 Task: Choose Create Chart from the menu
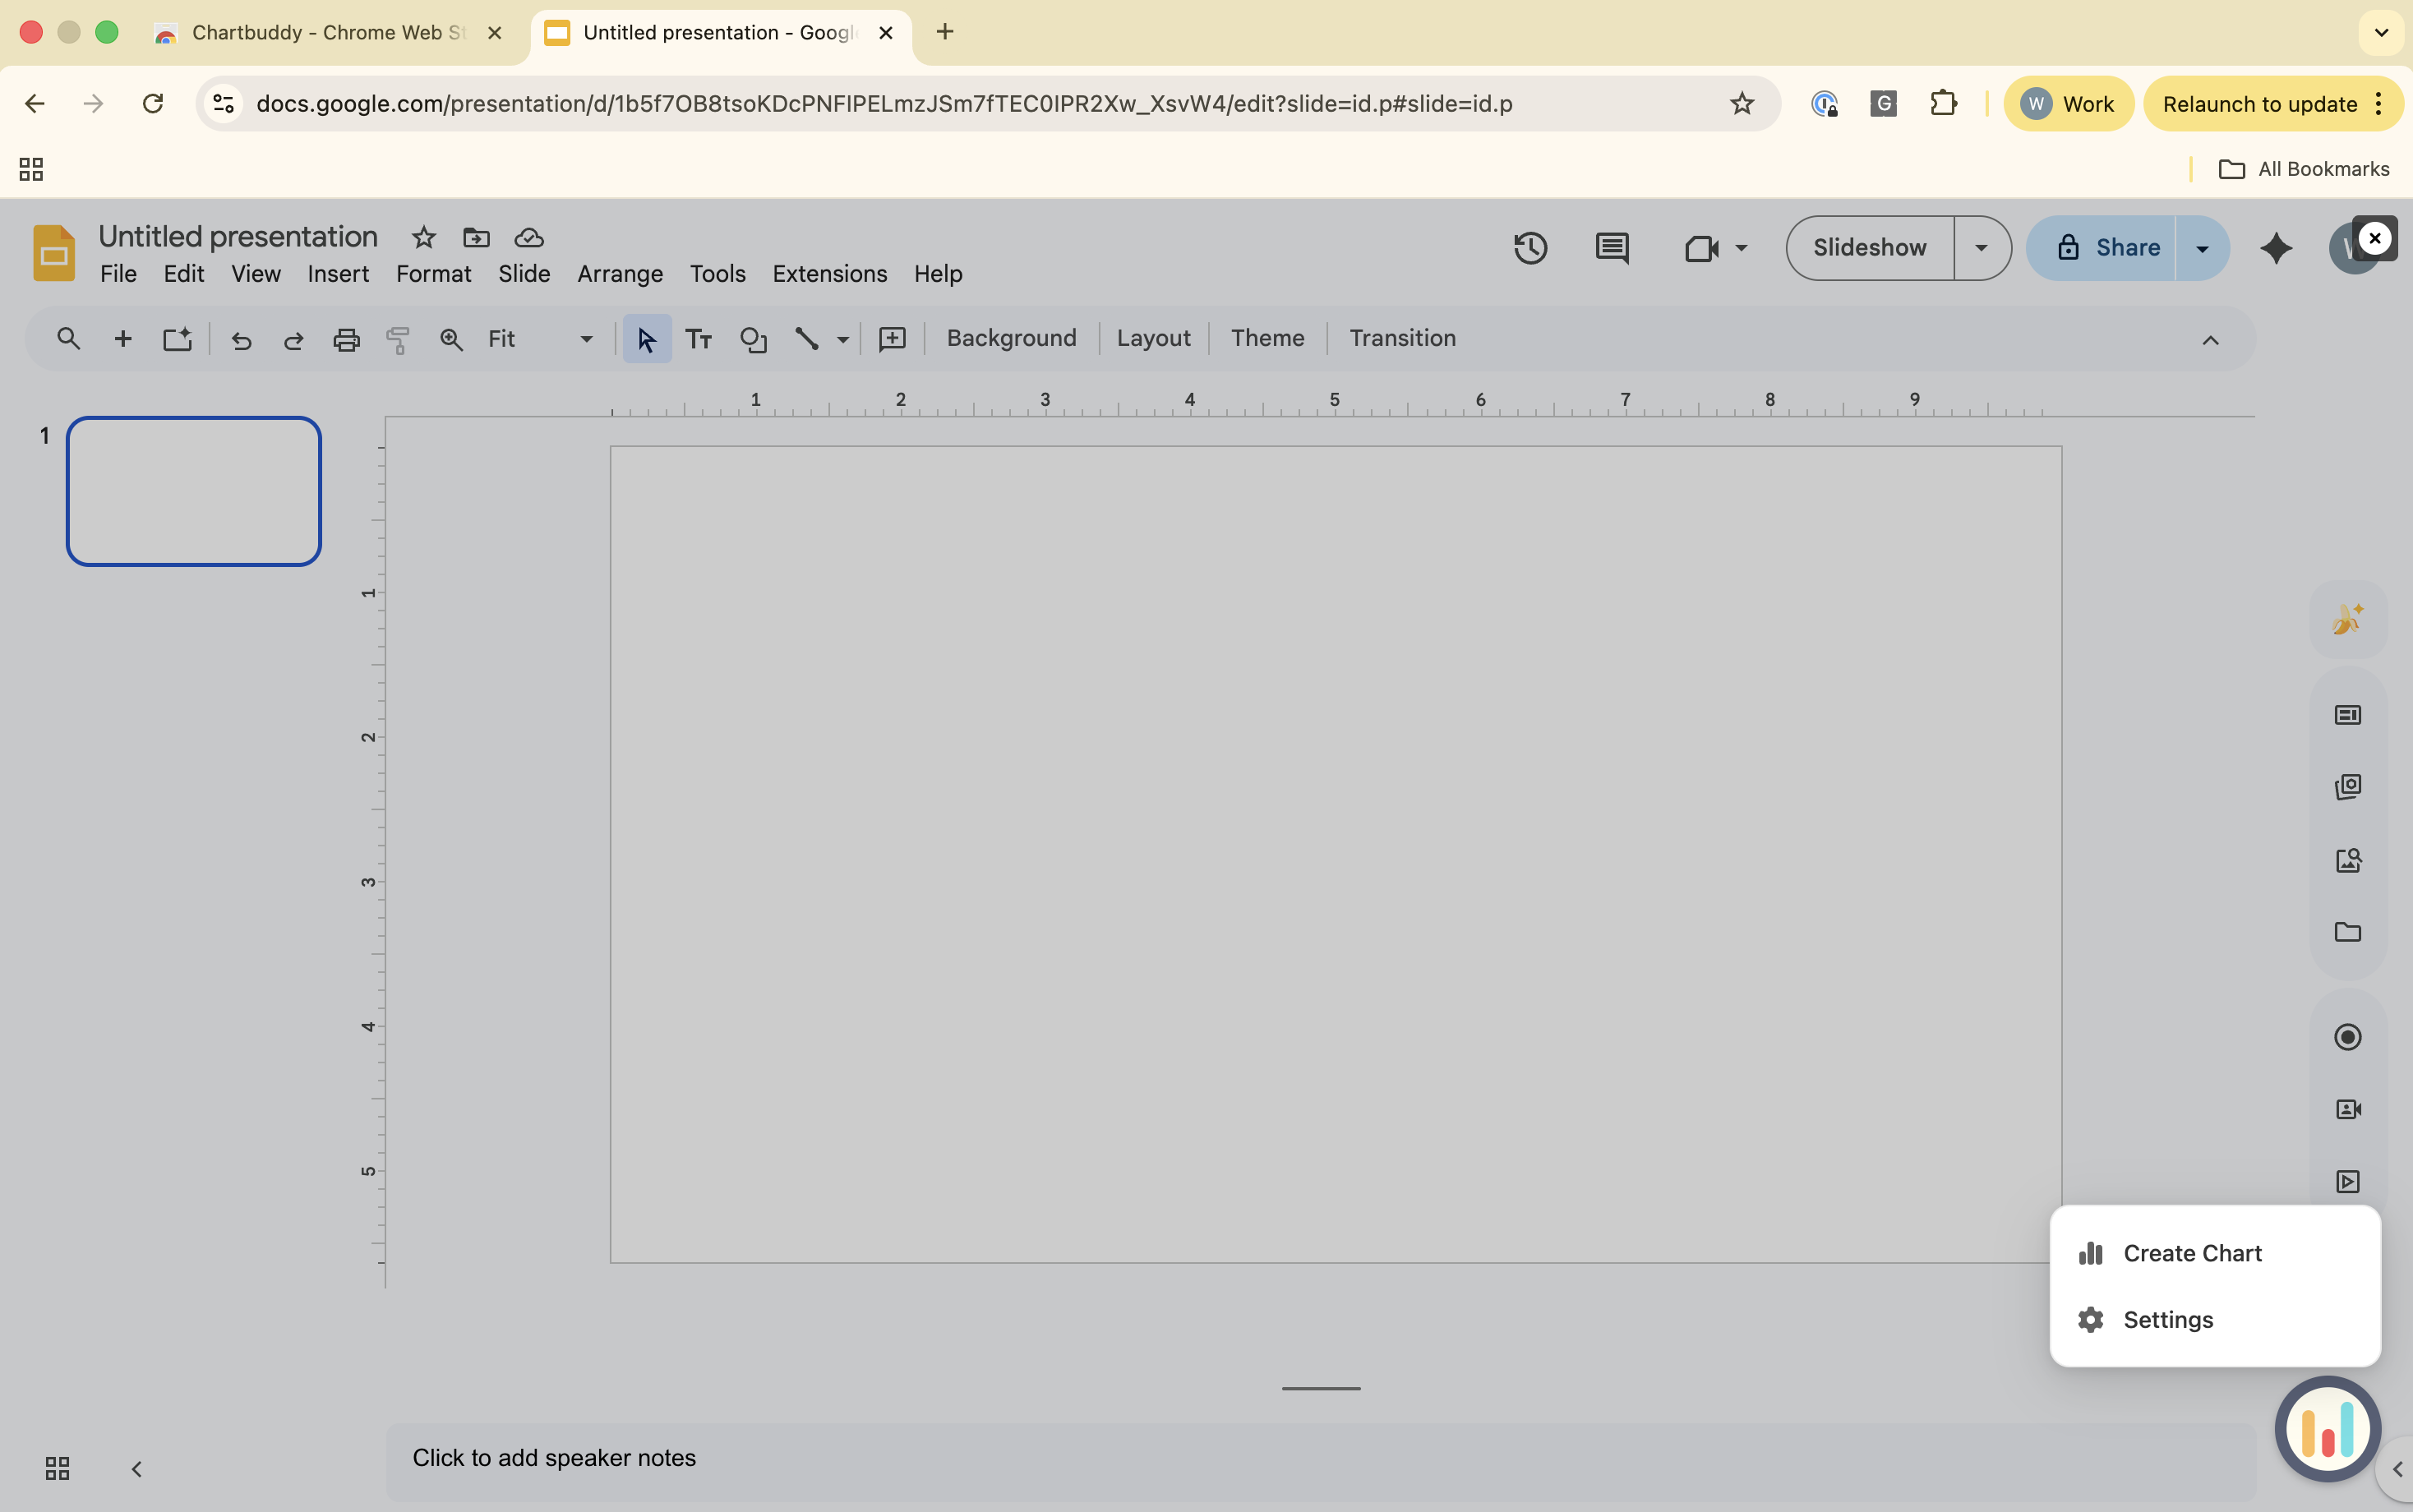click(x=2191, y=1252)
